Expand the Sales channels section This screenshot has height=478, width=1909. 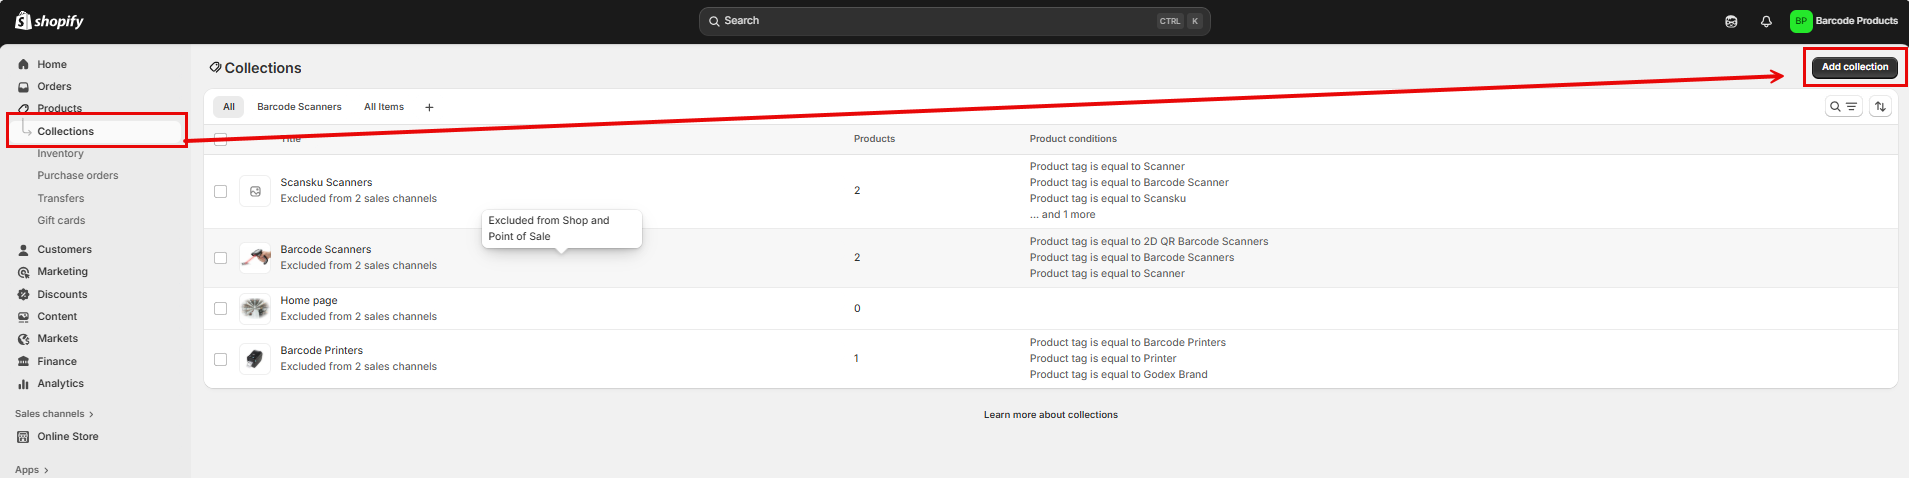(x=54, y=414)
